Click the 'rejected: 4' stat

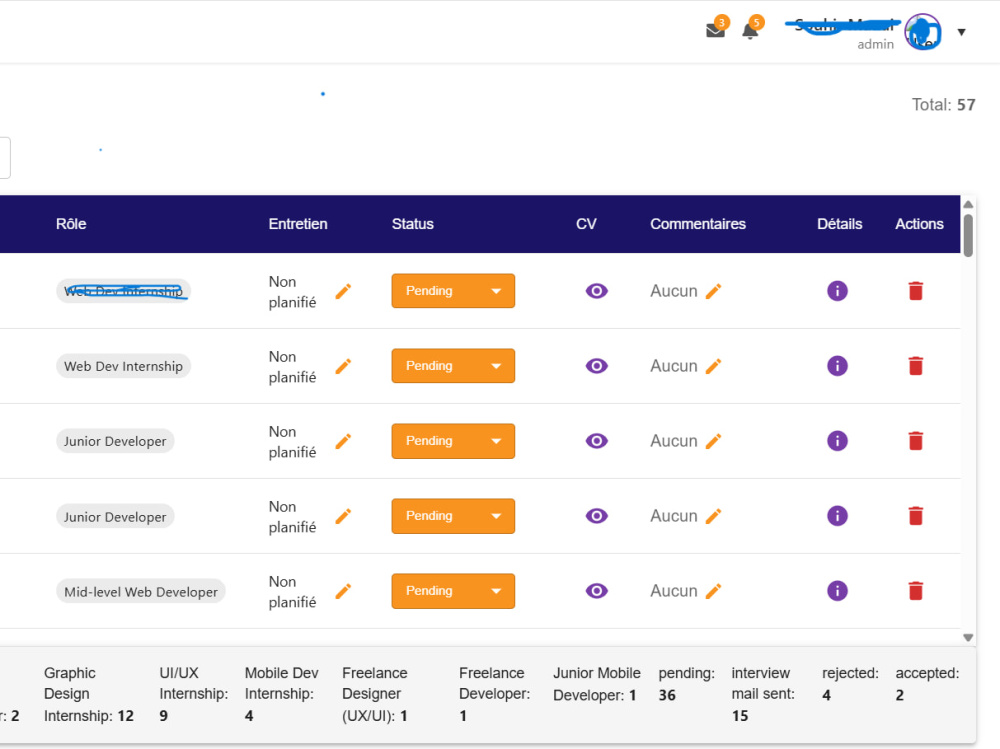coord(850,684)
